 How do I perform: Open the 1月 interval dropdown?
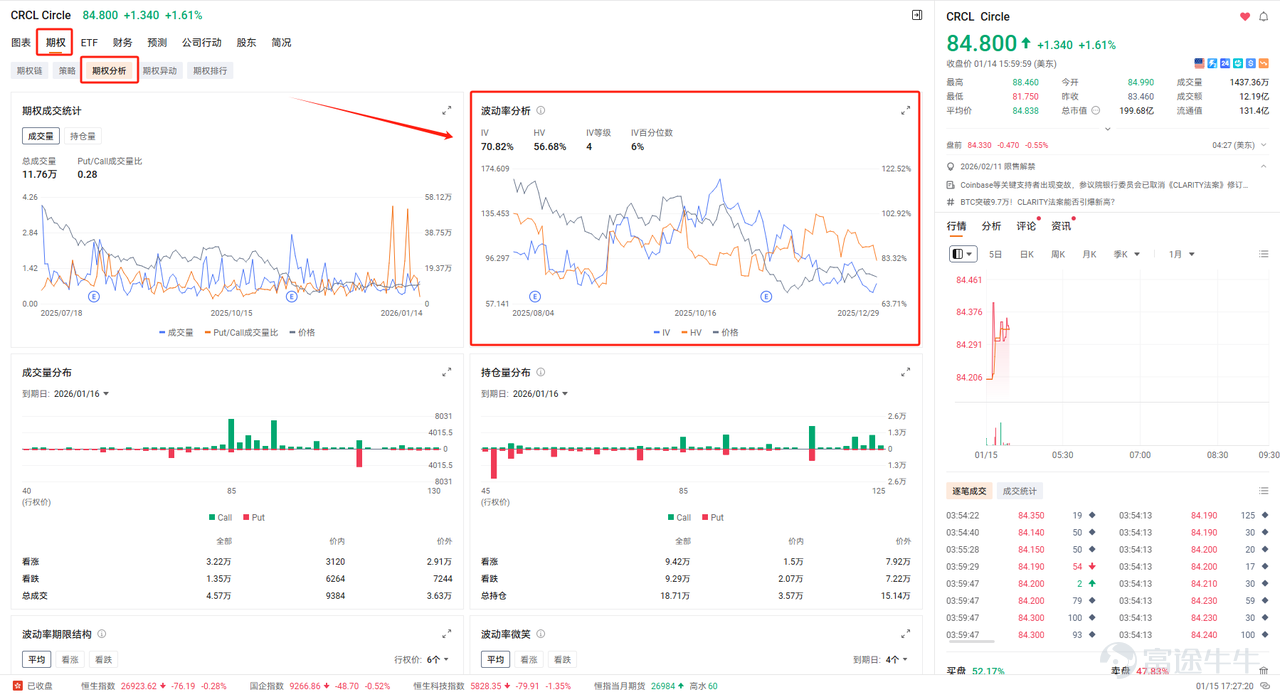coord(1182,254)
